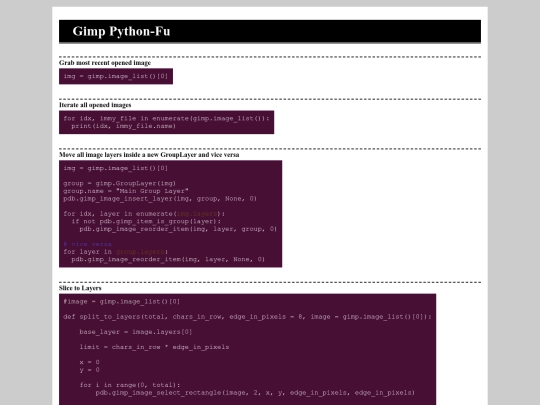Click the line 'base_layer = image.layers[0]'
The width and height of the screenshot is (540, 405).
coord(136,332)
